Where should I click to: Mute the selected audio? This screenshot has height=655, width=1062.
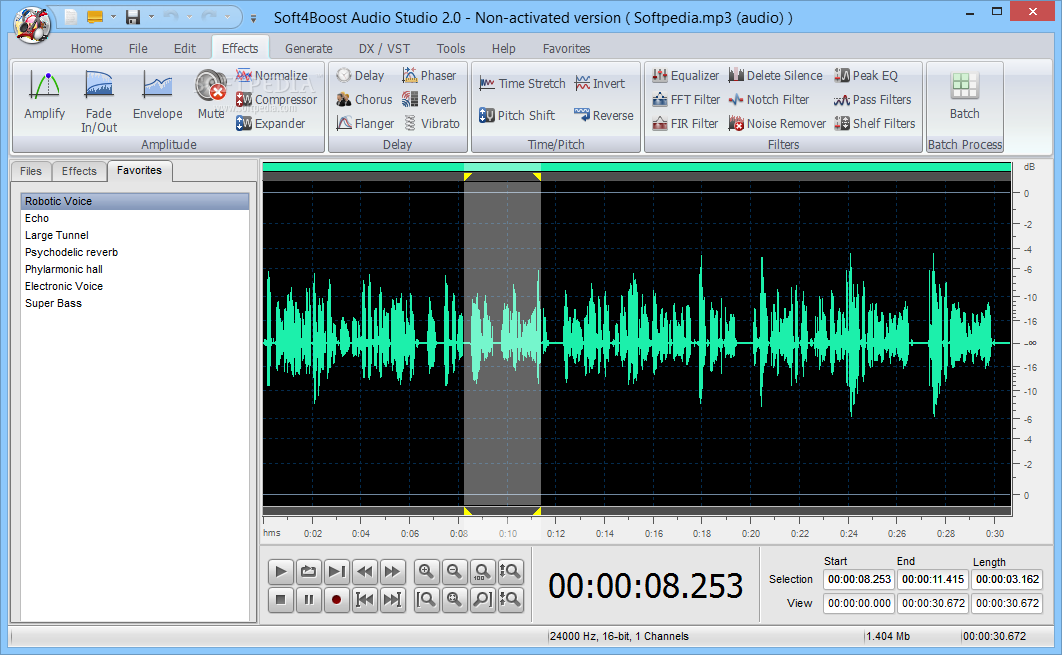[211, 97]
